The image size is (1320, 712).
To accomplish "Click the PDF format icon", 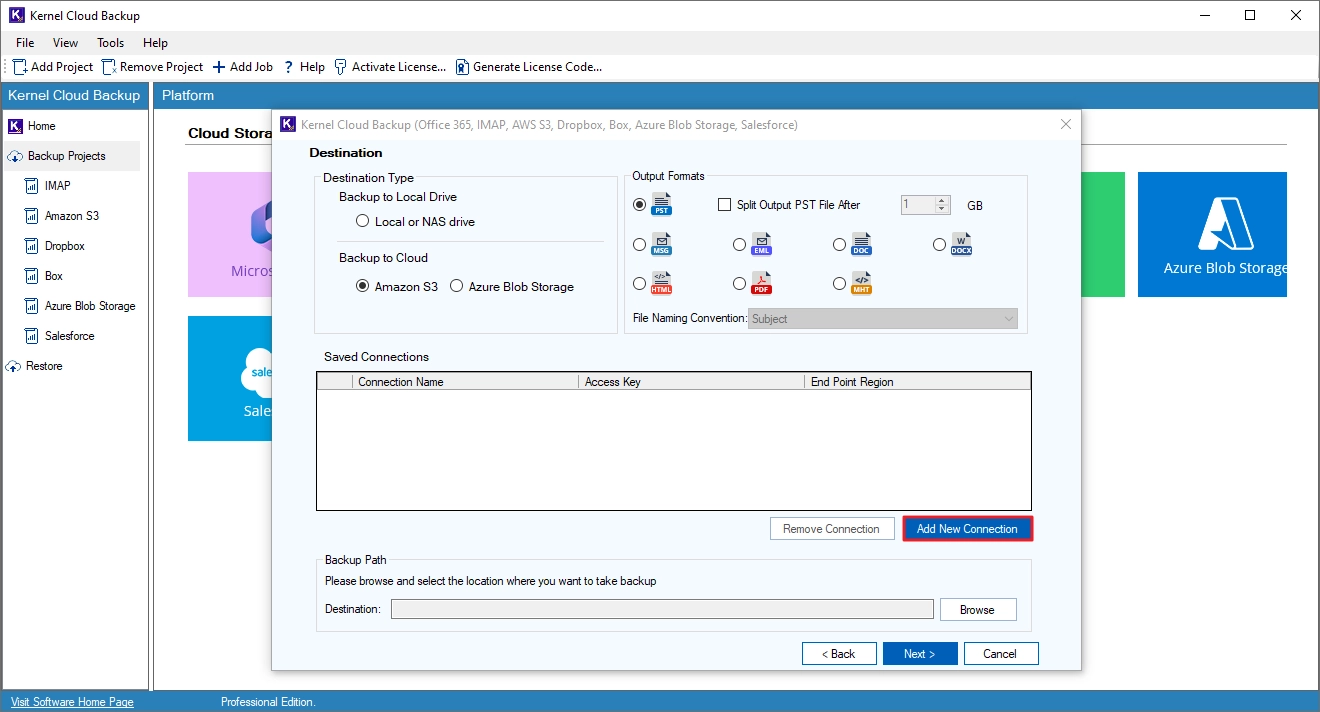I will (762, 285).
